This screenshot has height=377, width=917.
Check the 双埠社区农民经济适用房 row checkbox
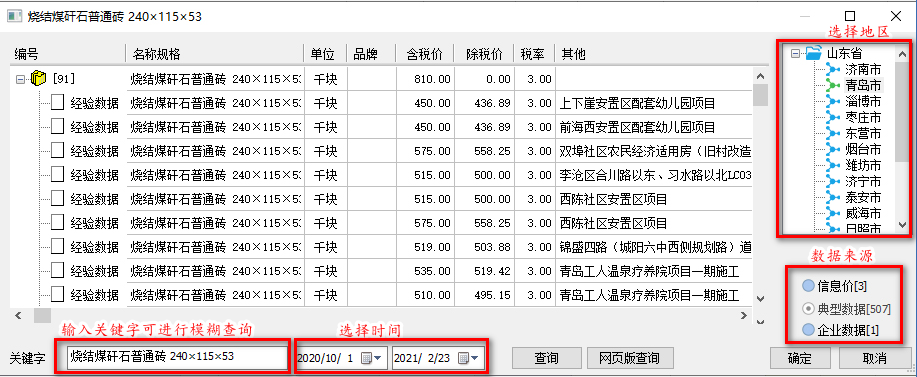coord(57,151)
